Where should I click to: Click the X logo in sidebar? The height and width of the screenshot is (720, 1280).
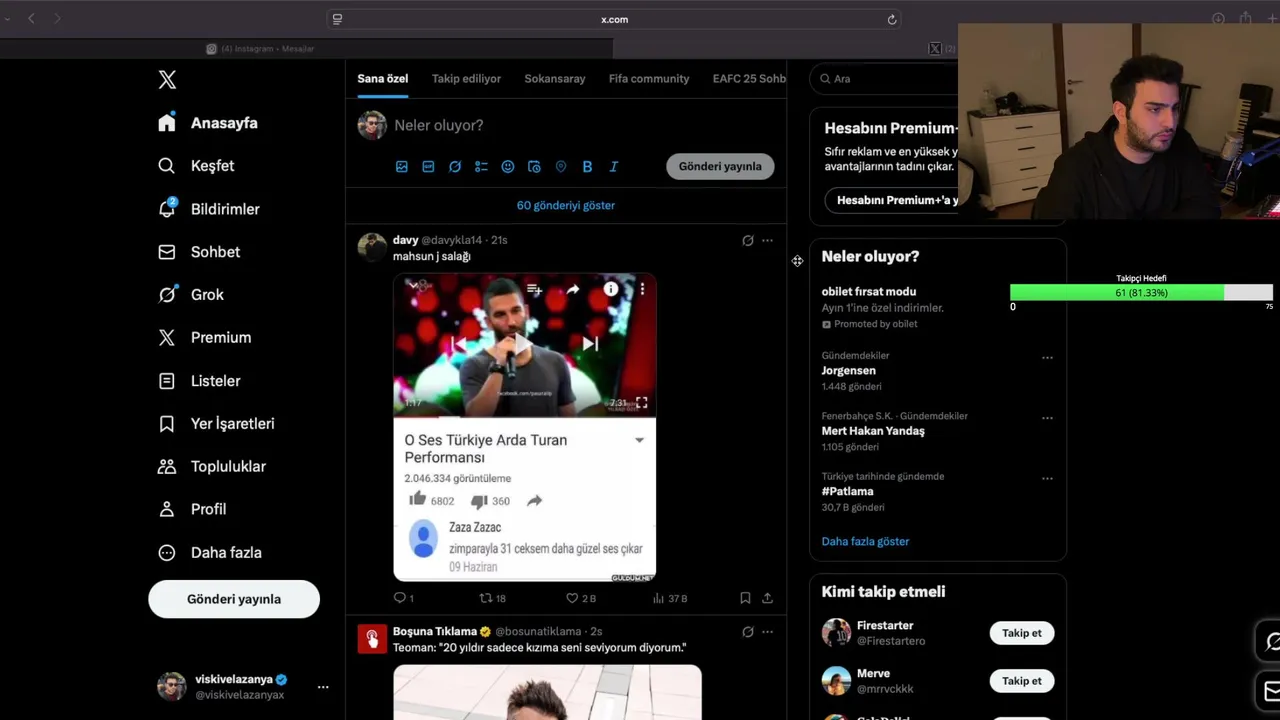[167, 80]
